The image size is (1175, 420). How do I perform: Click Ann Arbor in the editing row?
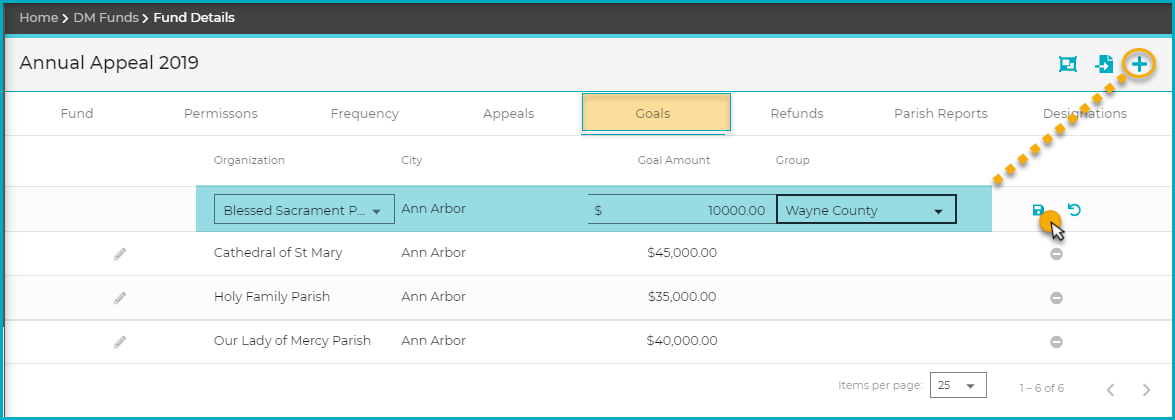(434, 209)
